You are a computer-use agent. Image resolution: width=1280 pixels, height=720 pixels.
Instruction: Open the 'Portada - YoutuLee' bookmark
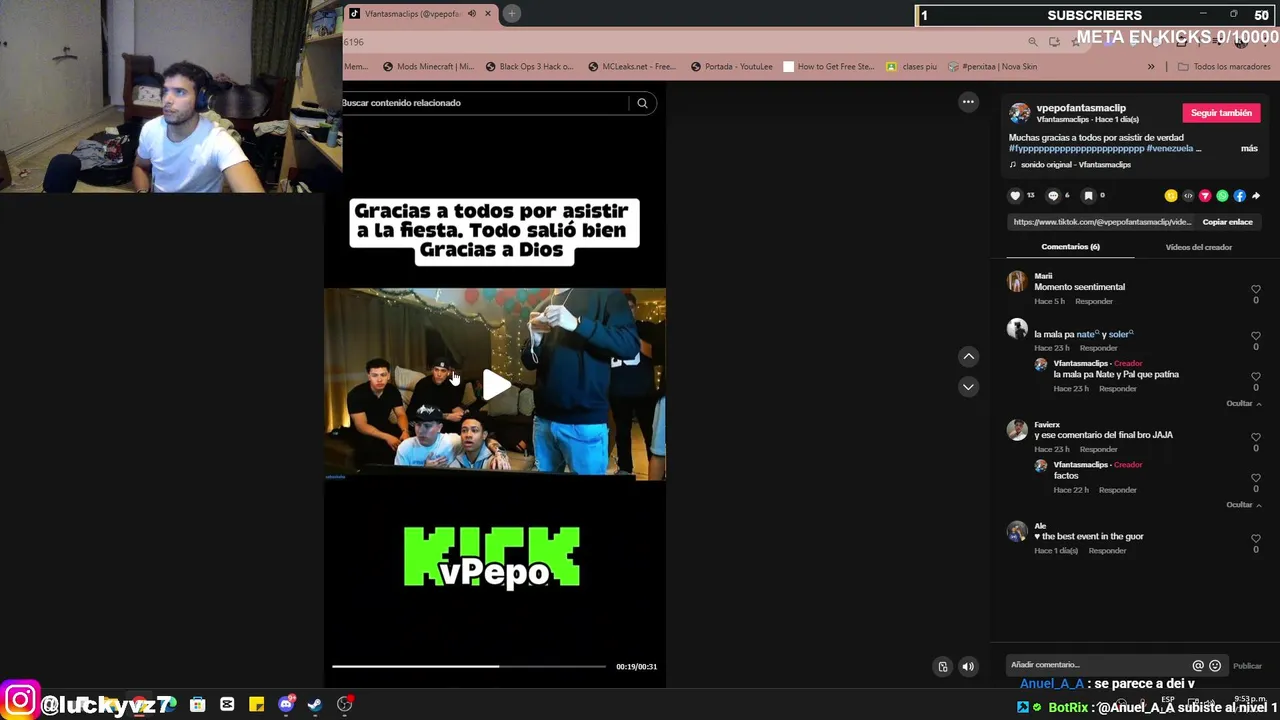click(731, 67)
